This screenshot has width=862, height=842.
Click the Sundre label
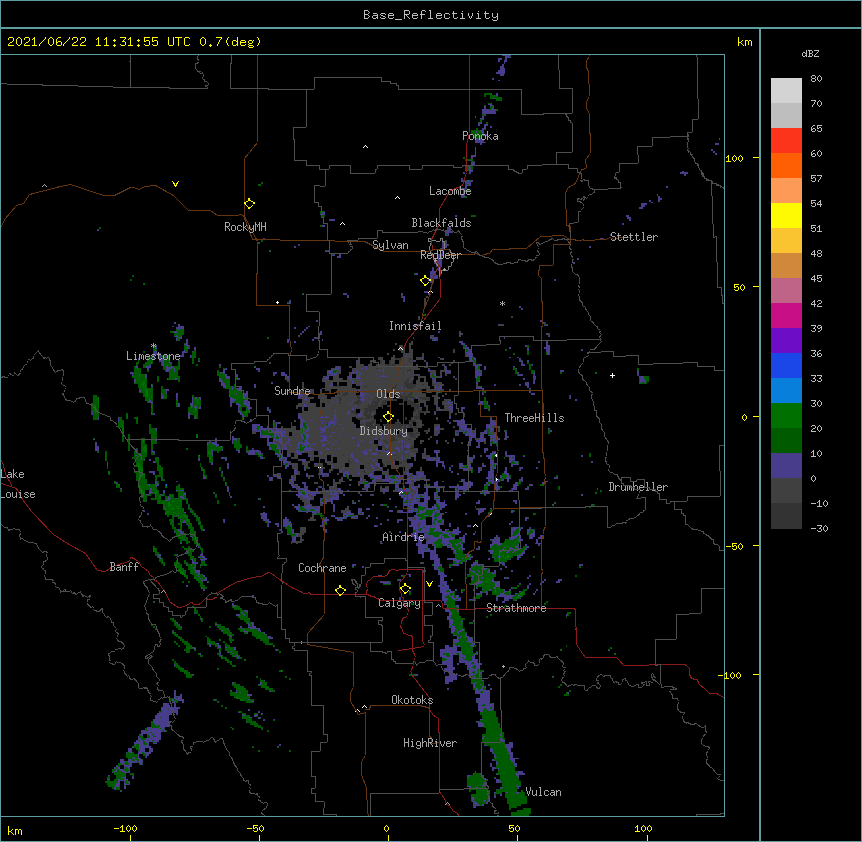292,391
